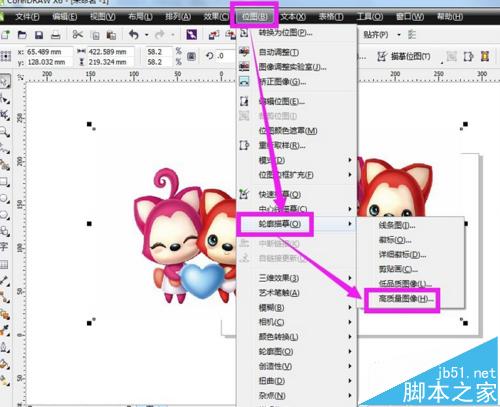Choose 重新取样(R)... menu entry
The width and height of the screenshot is (500, 407).
point(297,145)
